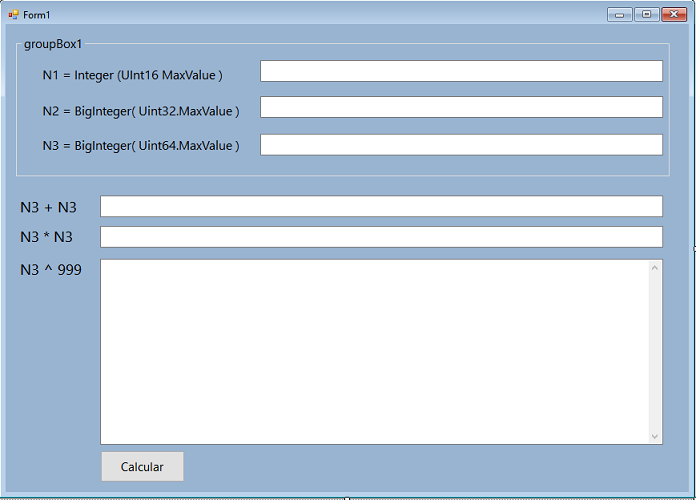Minimize the Form1 window
Image resolution: width=696 pixels, height=500 pixels.
(620, 15)
